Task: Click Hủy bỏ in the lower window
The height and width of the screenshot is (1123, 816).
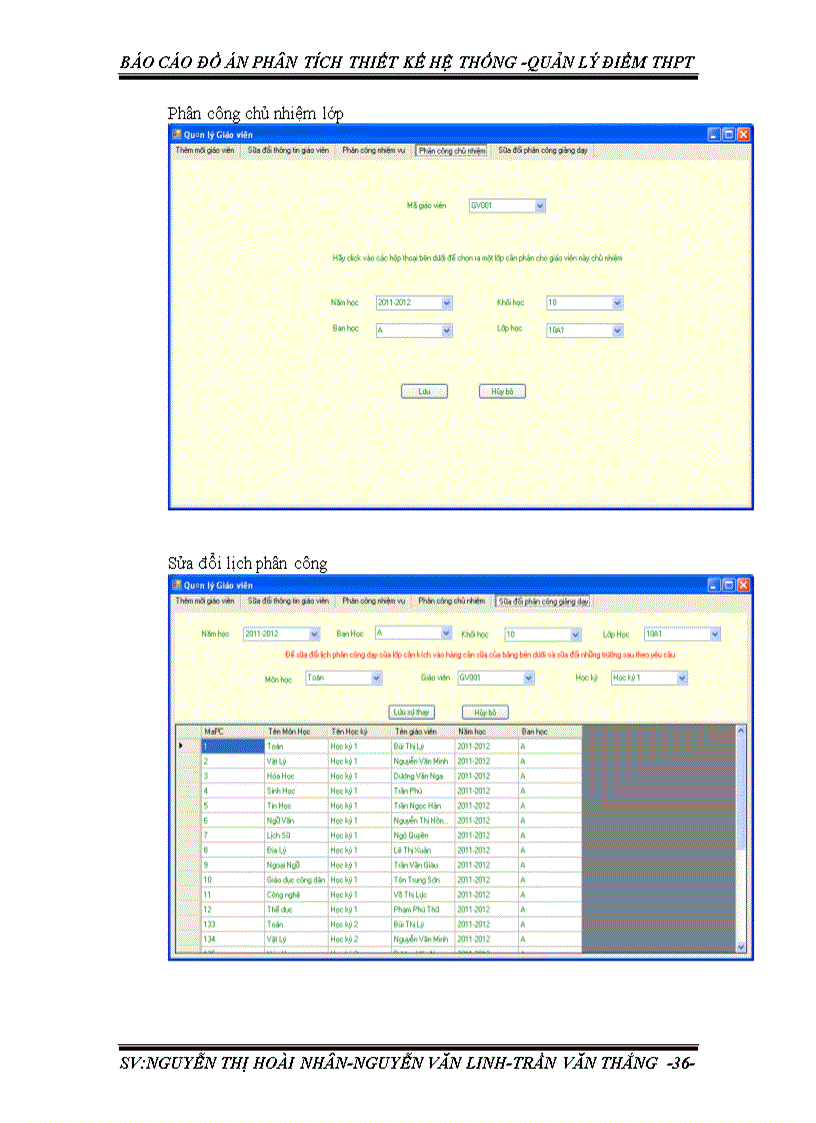Action: click(485, 712)
